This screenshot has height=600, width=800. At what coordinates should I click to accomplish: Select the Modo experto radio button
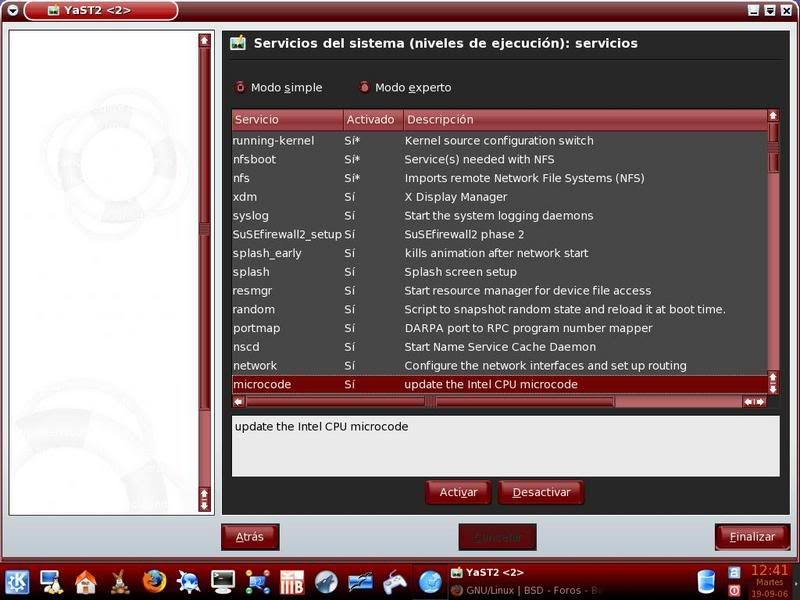[364, 87]
